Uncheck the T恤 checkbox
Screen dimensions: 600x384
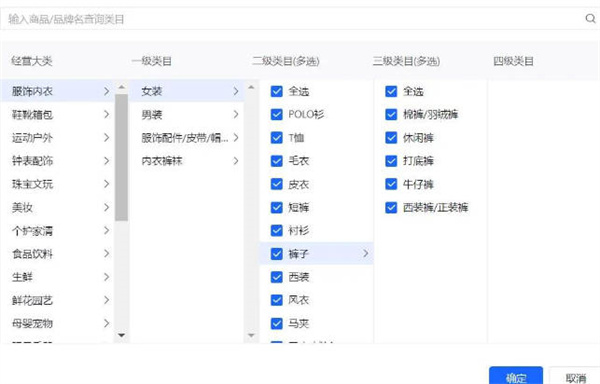coord(276,138)
